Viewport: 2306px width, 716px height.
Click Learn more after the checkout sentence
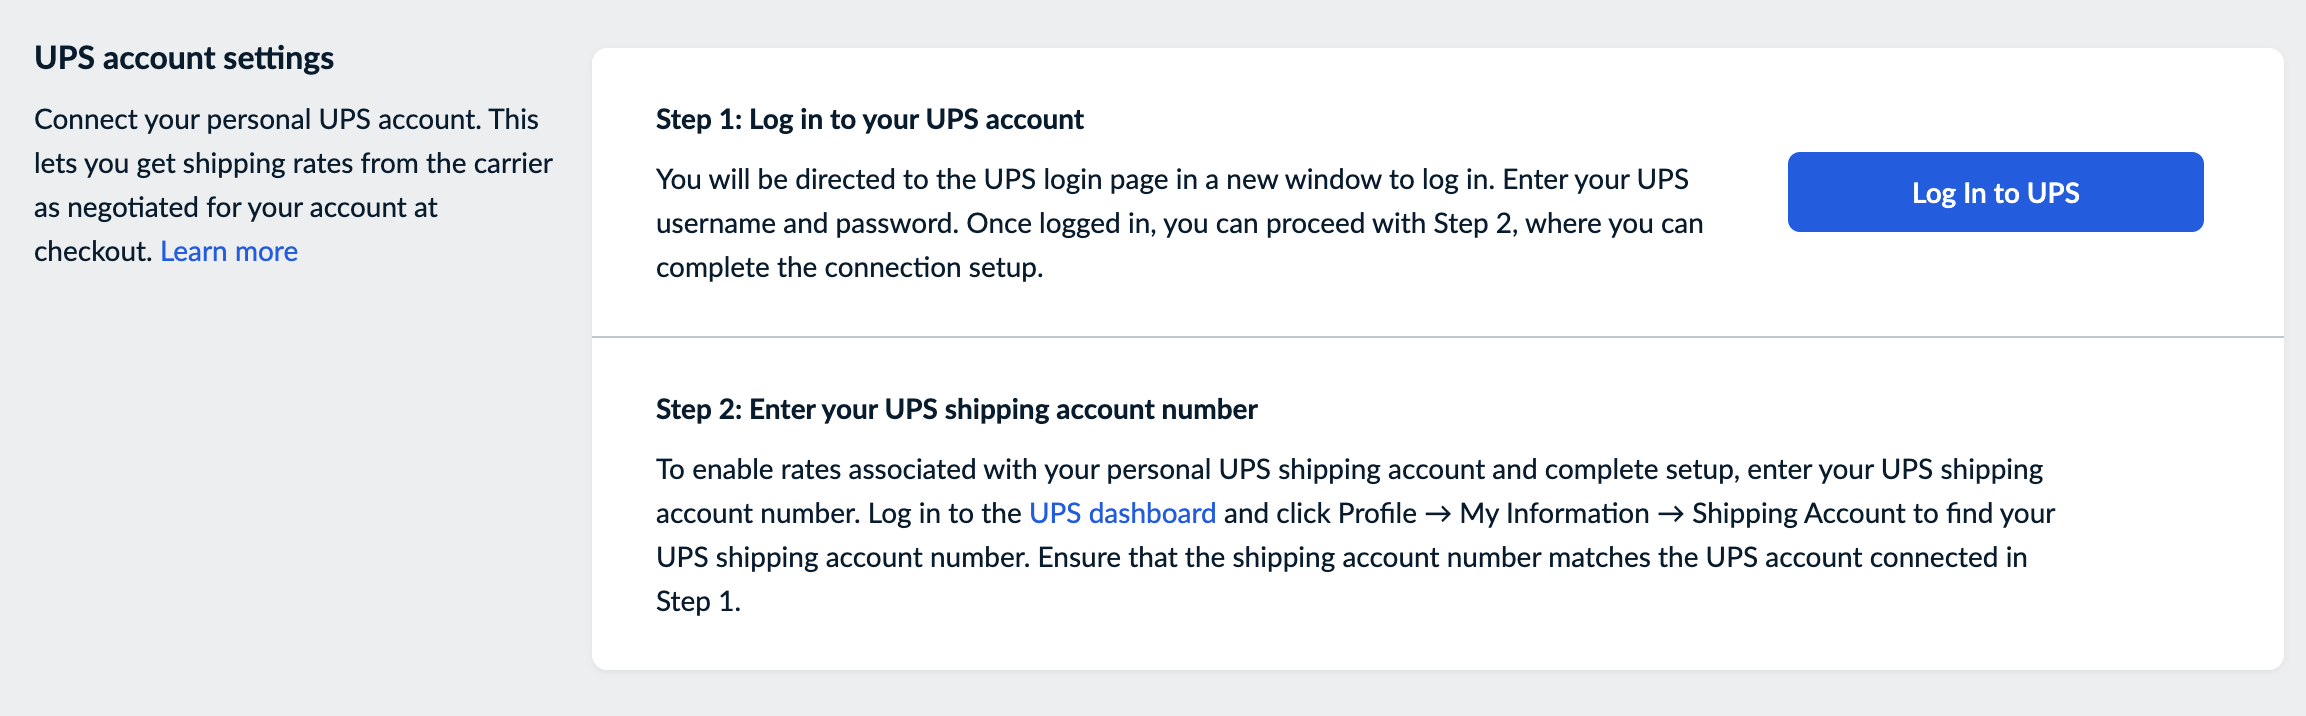pyautogui.click(x=228, y=251)
